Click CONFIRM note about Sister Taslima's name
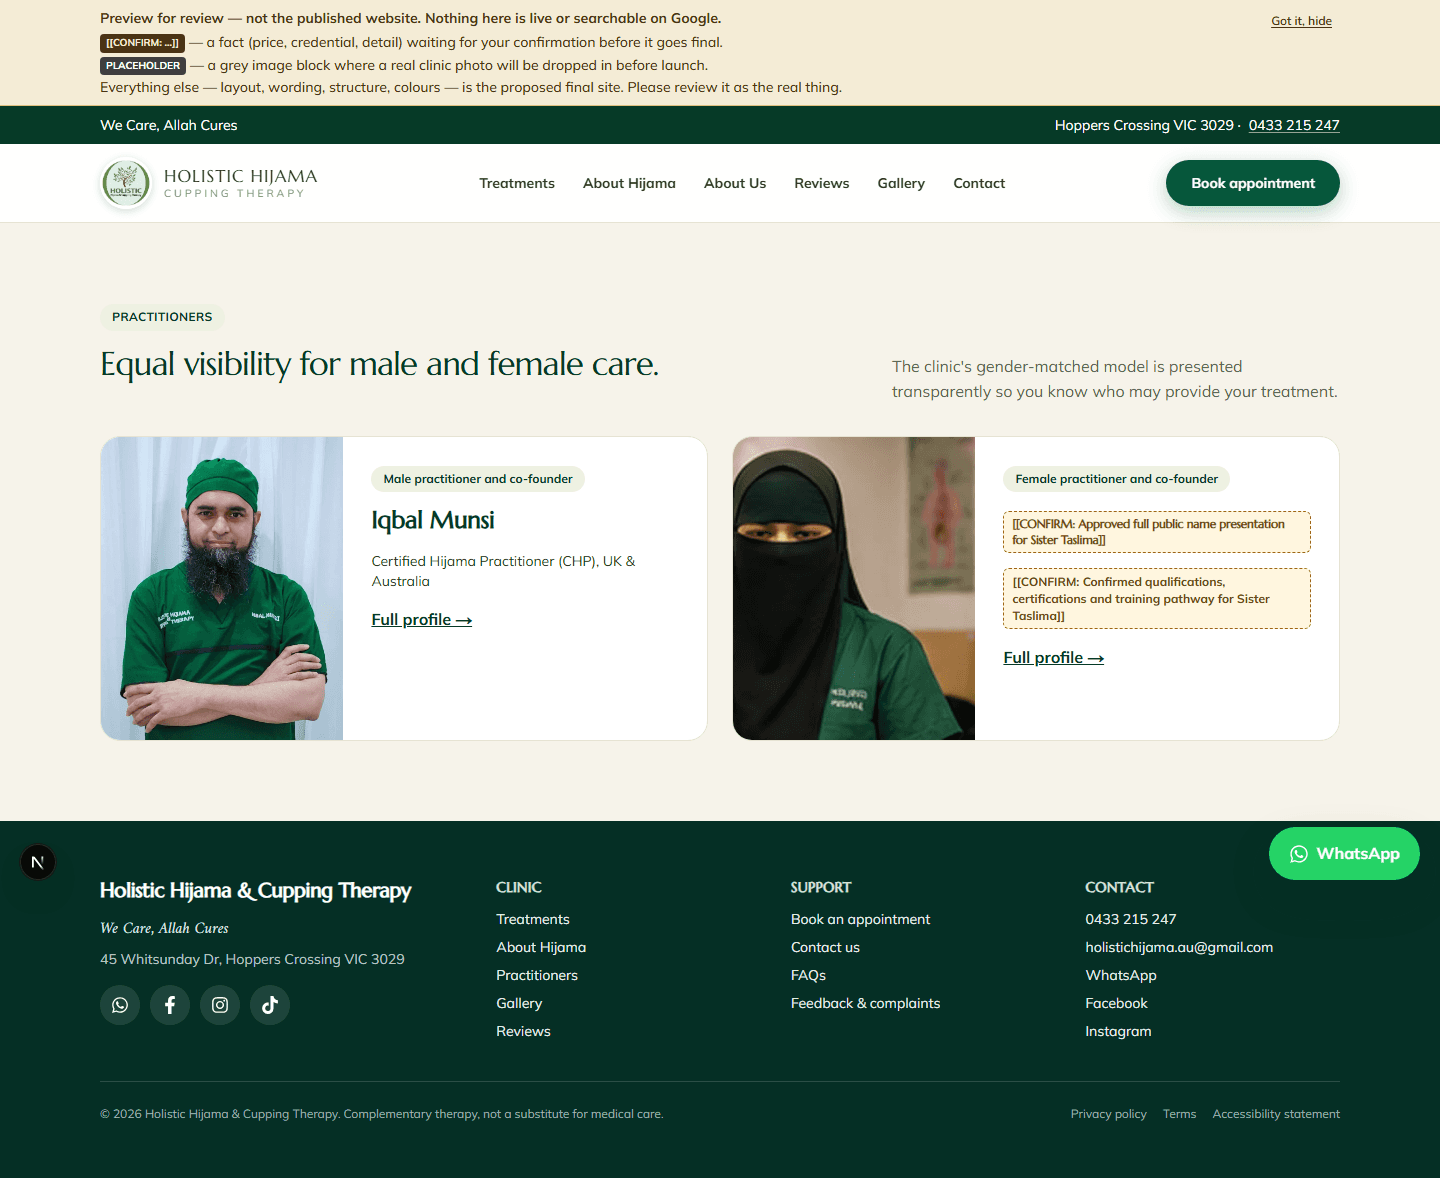 1157,532
